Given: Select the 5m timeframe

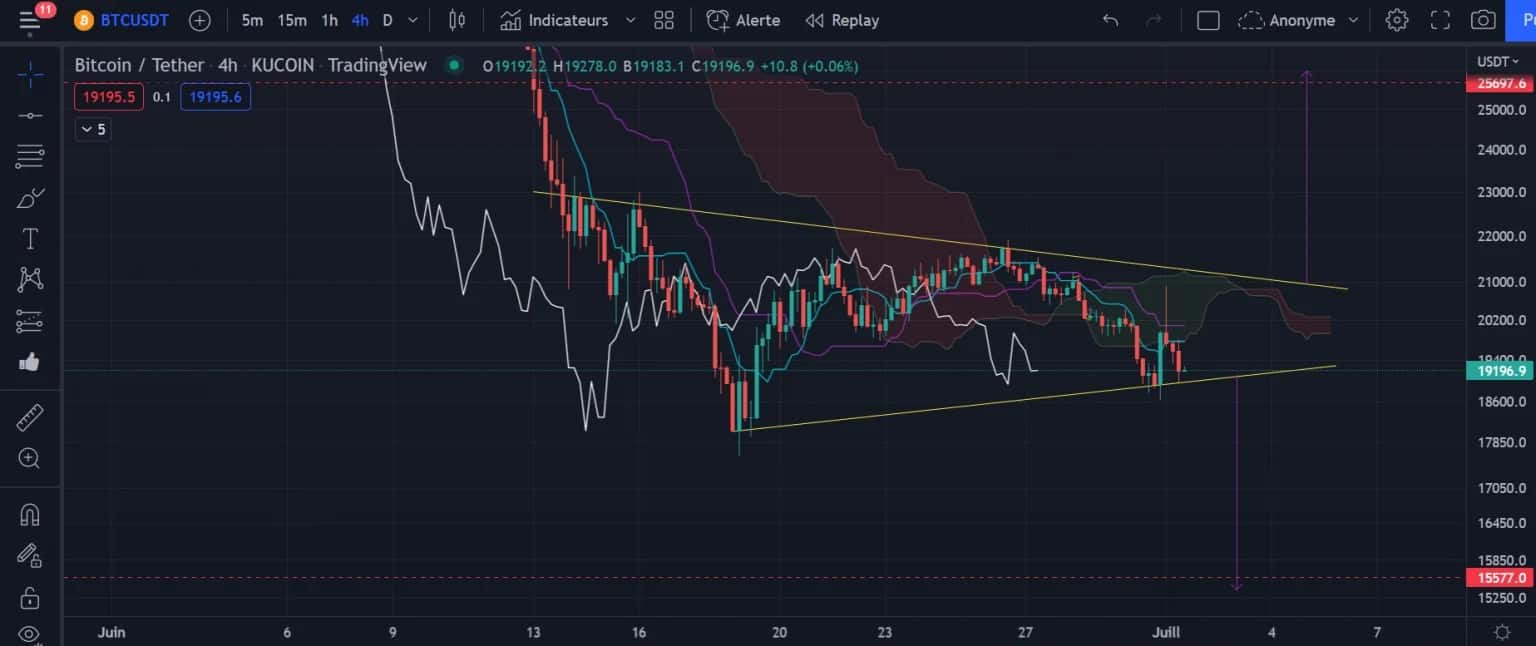Looking at the screenshot, I should click(253, 20).
